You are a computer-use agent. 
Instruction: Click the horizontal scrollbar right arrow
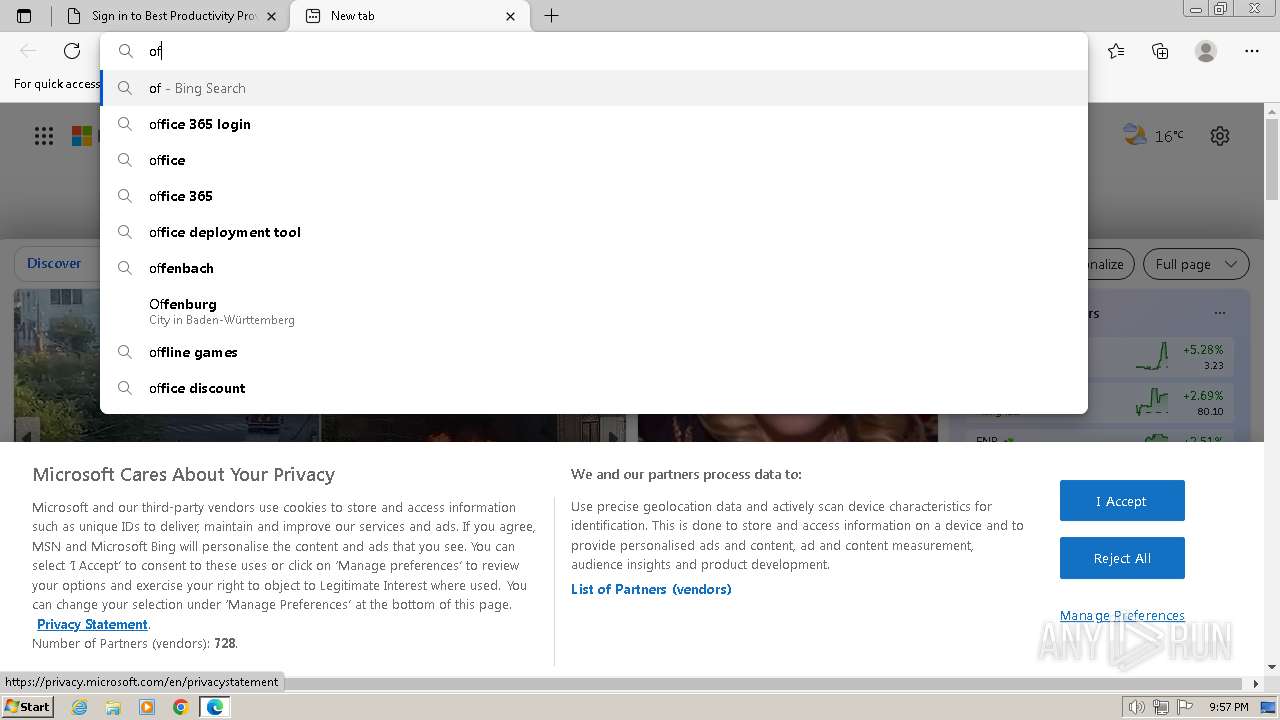point(1256,683)
